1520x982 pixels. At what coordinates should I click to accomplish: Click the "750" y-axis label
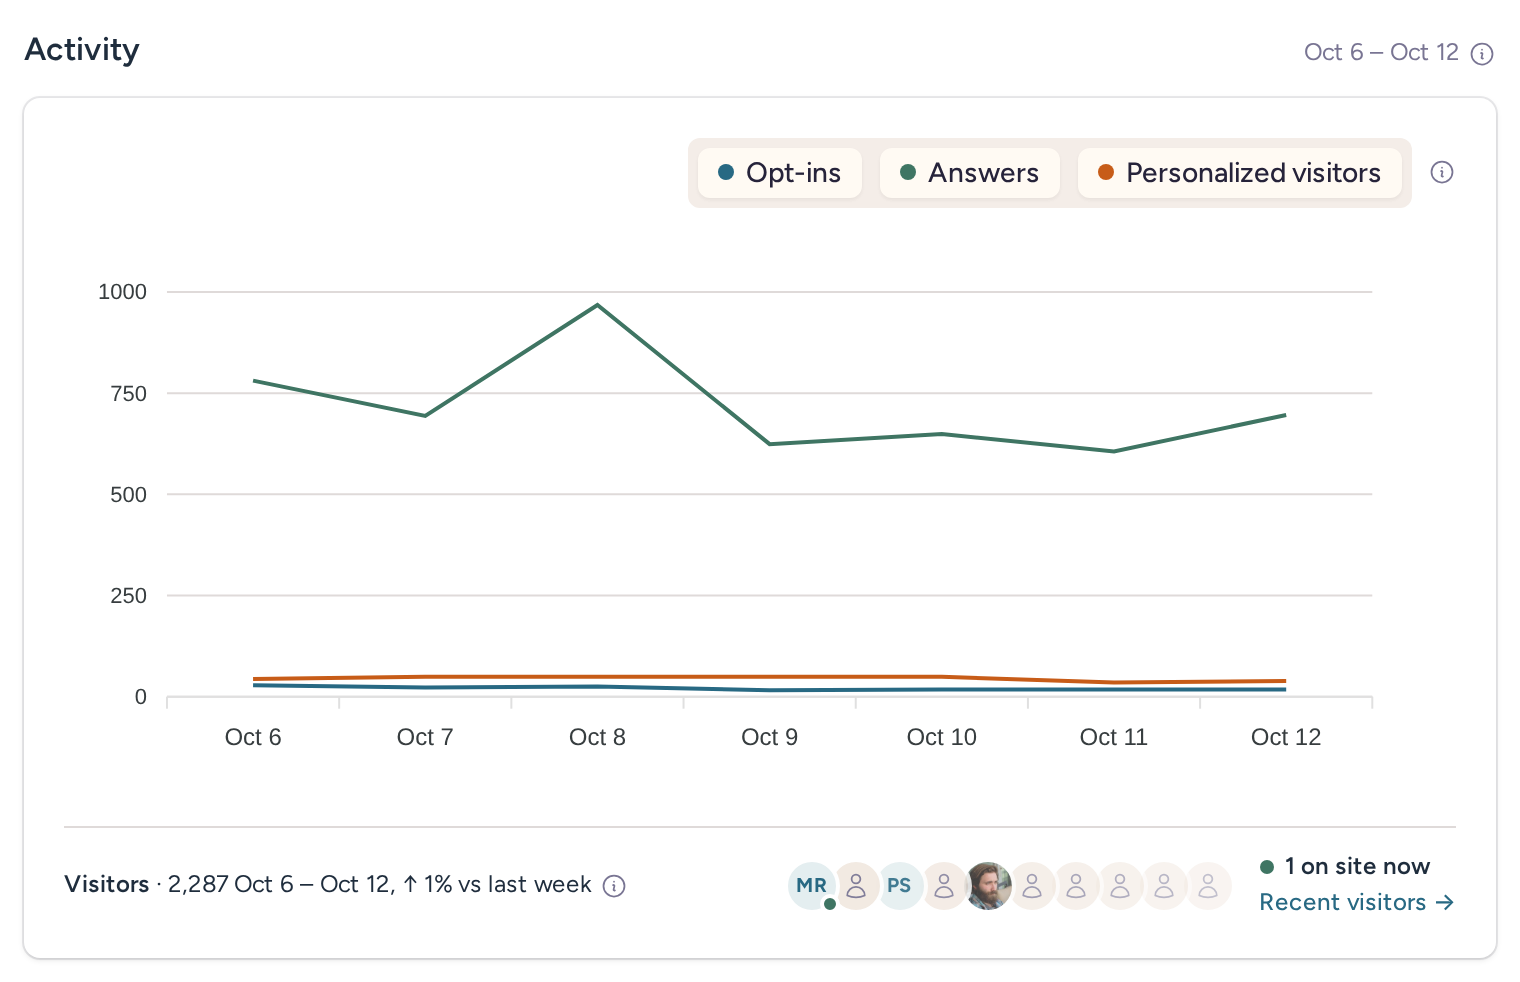point(128,394)
